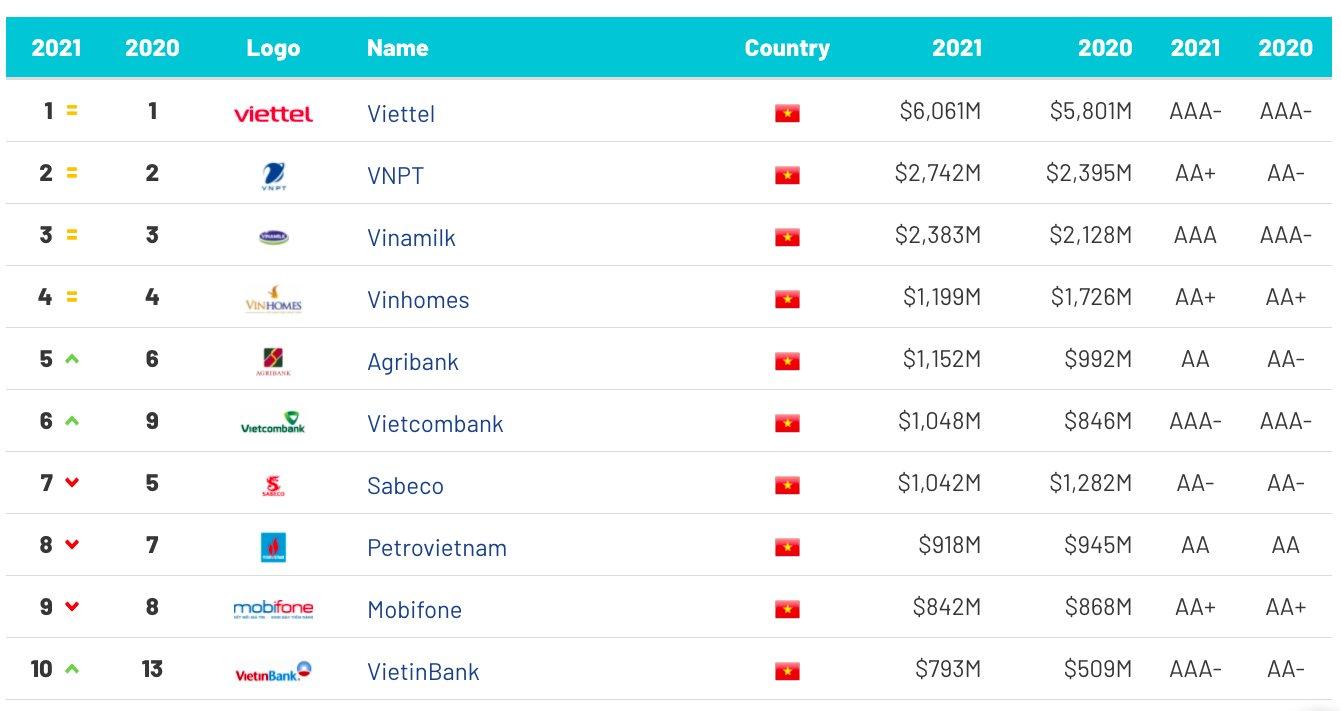Click the Sabeco red logo
The height and width of the screenshot is (711, 1341).
(273, 486)
